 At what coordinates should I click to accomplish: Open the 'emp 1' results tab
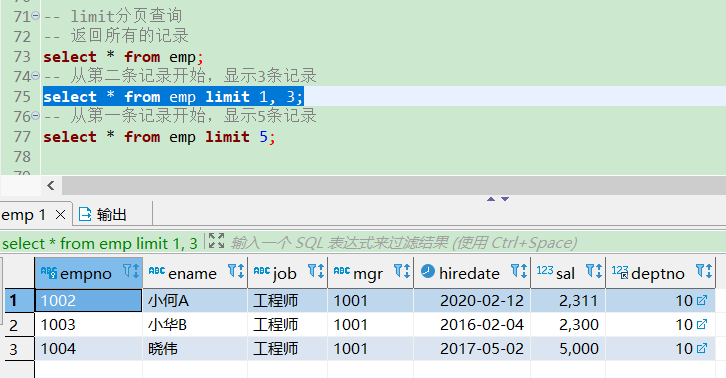[23, 215]
